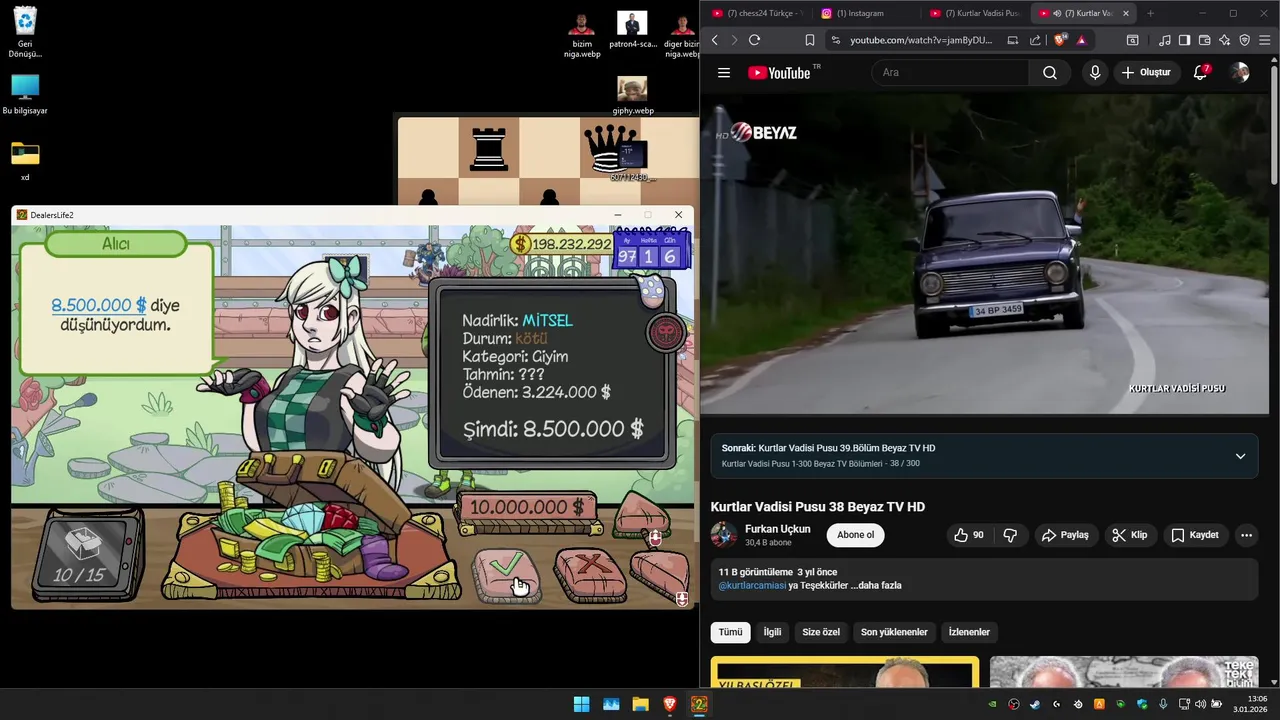This screenshot has height=720, width=1280.
Task: Open YouTube notifications bell
Action: click(x=1201, y=73)
